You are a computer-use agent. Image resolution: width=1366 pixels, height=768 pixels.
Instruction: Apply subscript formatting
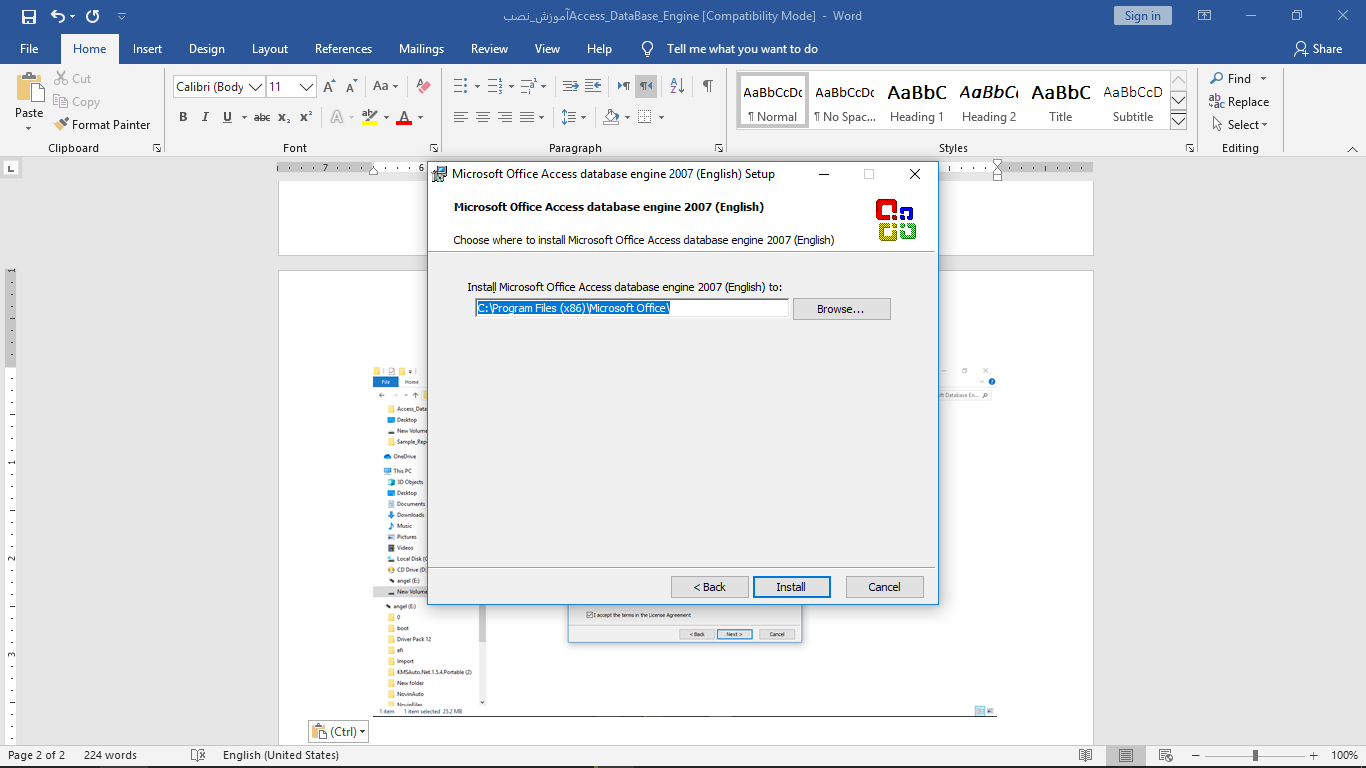click(x=283, y=117)
